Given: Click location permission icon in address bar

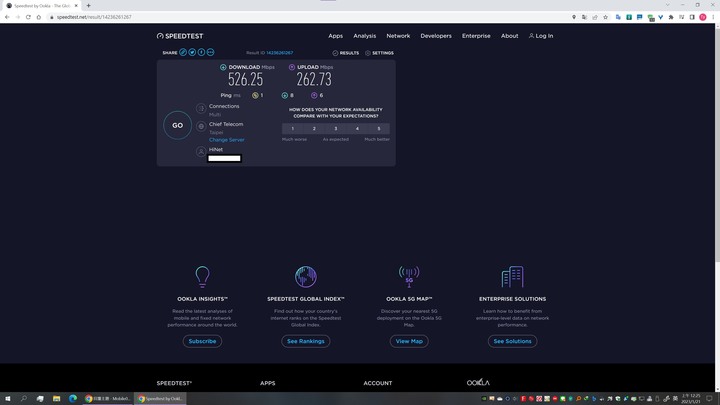Looking at the screenshot, I should (574, 17).
